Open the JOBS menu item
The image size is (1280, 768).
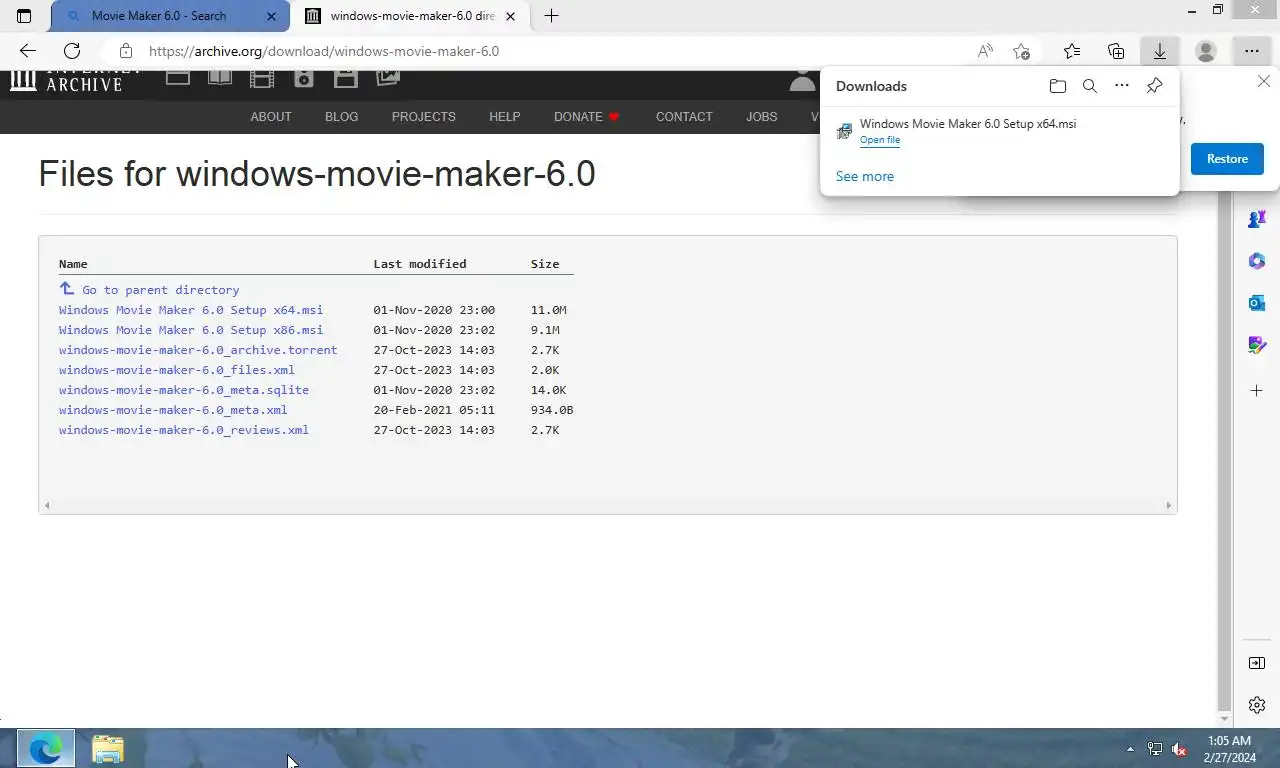pyautogui.click(x=762, y=117)
